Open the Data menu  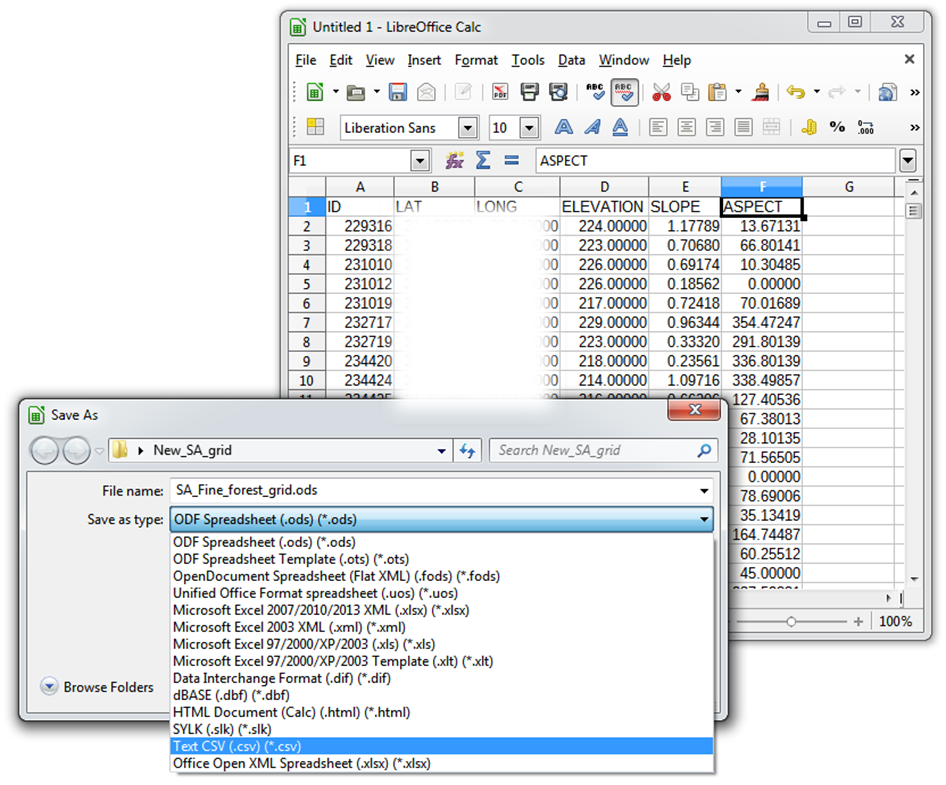click(571, 60)
